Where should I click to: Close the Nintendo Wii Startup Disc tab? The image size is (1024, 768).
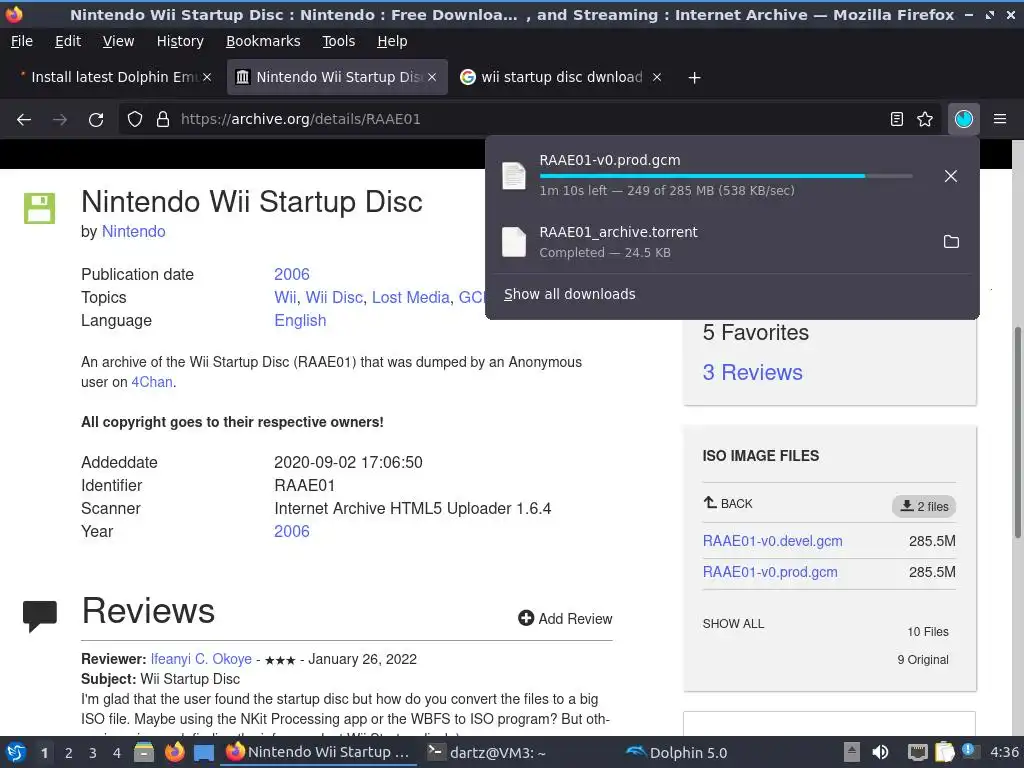(432, 77)
